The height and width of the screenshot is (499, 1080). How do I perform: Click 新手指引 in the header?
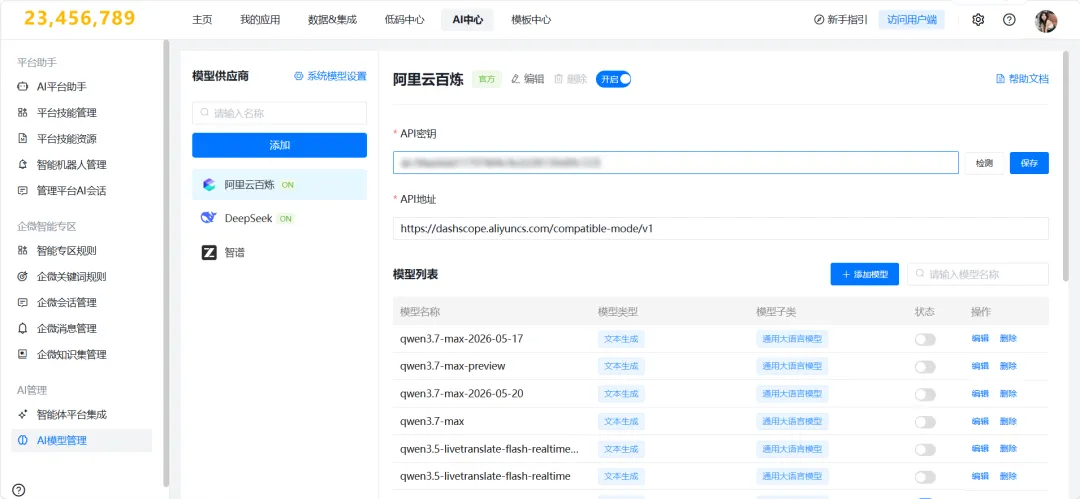[x=840, y=20]
